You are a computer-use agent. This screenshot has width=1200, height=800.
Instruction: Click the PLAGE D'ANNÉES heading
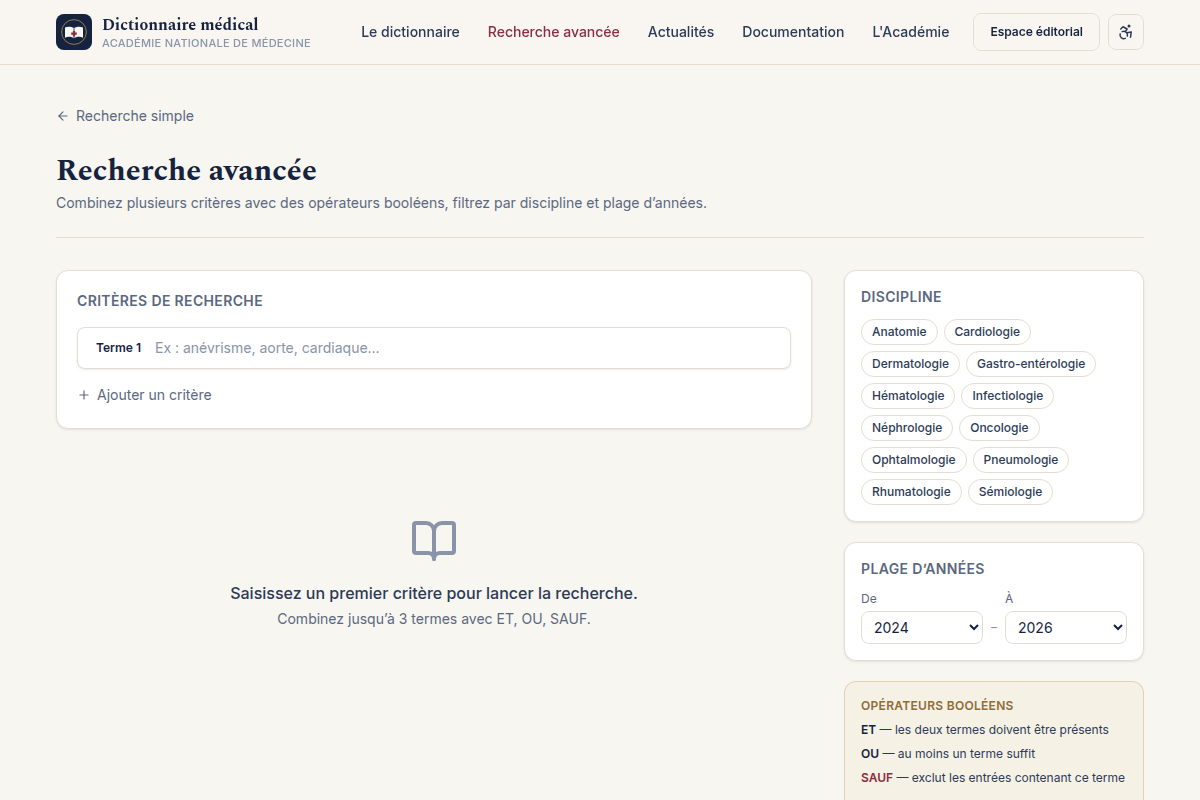pyautogui.click(x=923, y=569)
